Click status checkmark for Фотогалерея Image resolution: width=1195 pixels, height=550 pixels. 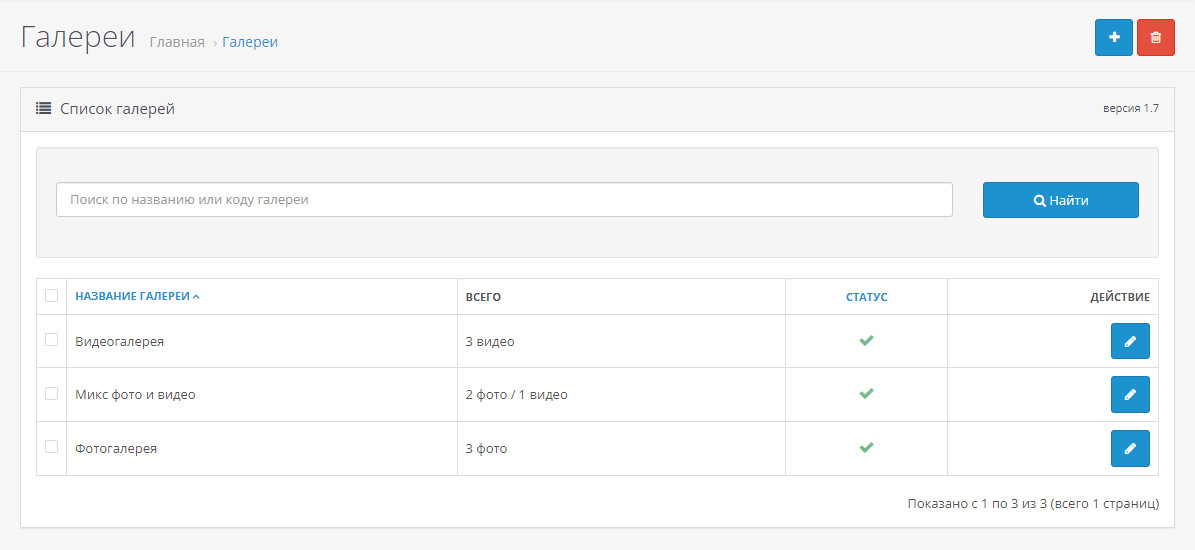[x=866, y=448]
